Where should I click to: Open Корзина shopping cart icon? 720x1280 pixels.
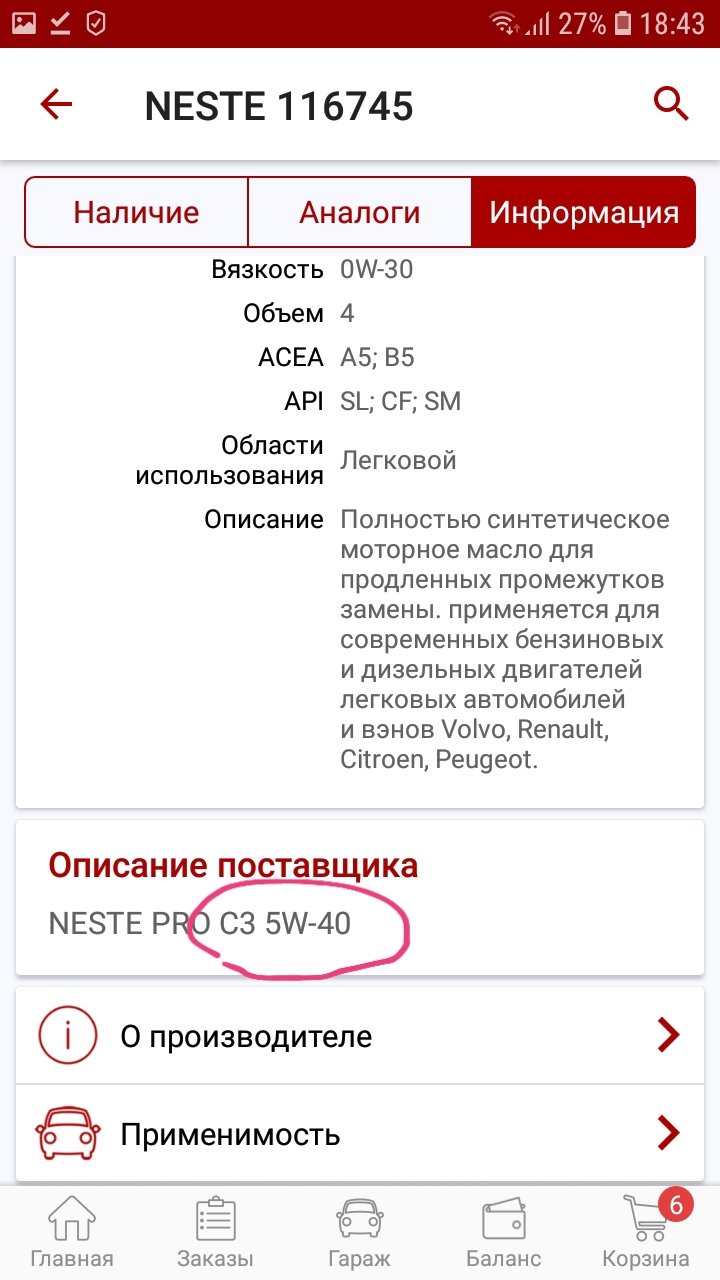(646, 1219)
